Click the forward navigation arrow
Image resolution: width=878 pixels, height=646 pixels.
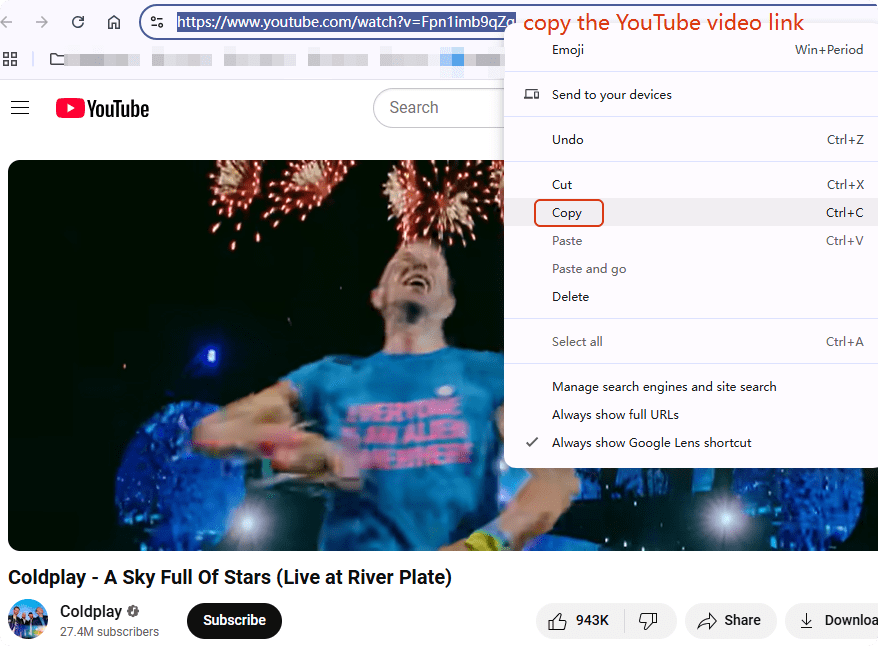pos(41,22)
